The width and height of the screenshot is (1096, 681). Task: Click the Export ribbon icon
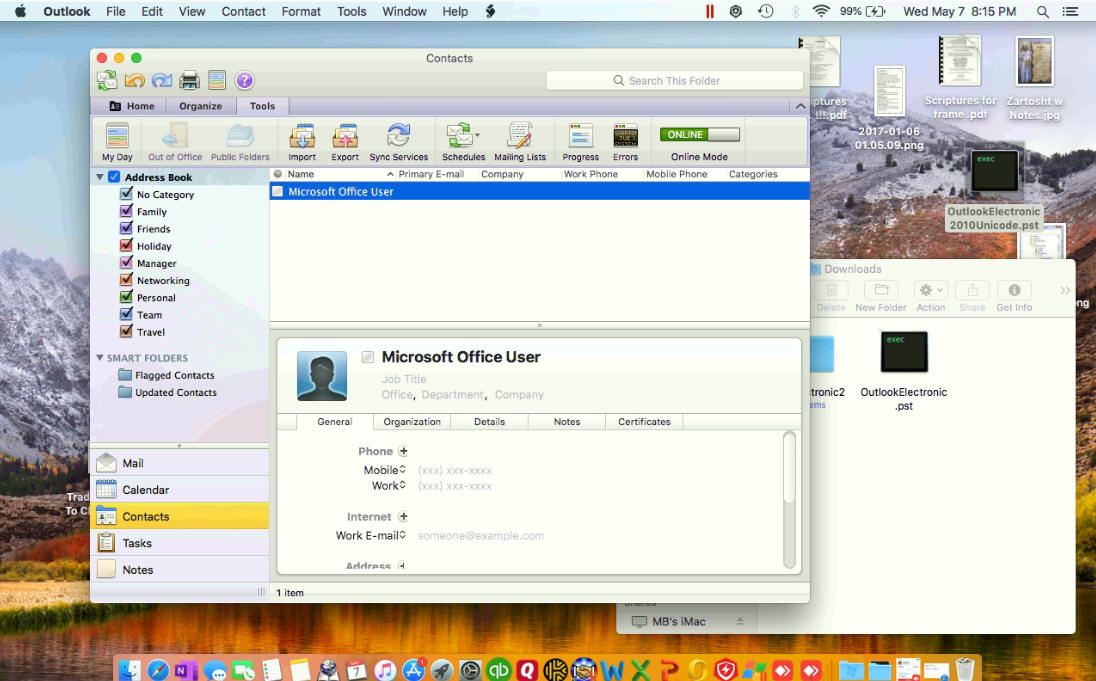[x=345, y=142]
